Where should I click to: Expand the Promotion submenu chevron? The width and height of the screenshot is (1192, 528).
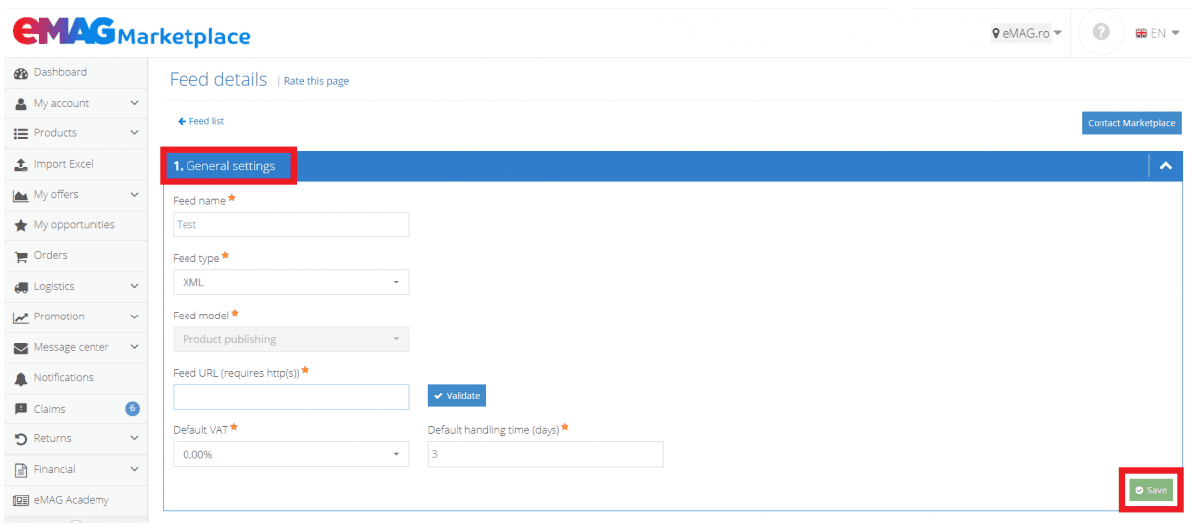(x=135, y=317)
